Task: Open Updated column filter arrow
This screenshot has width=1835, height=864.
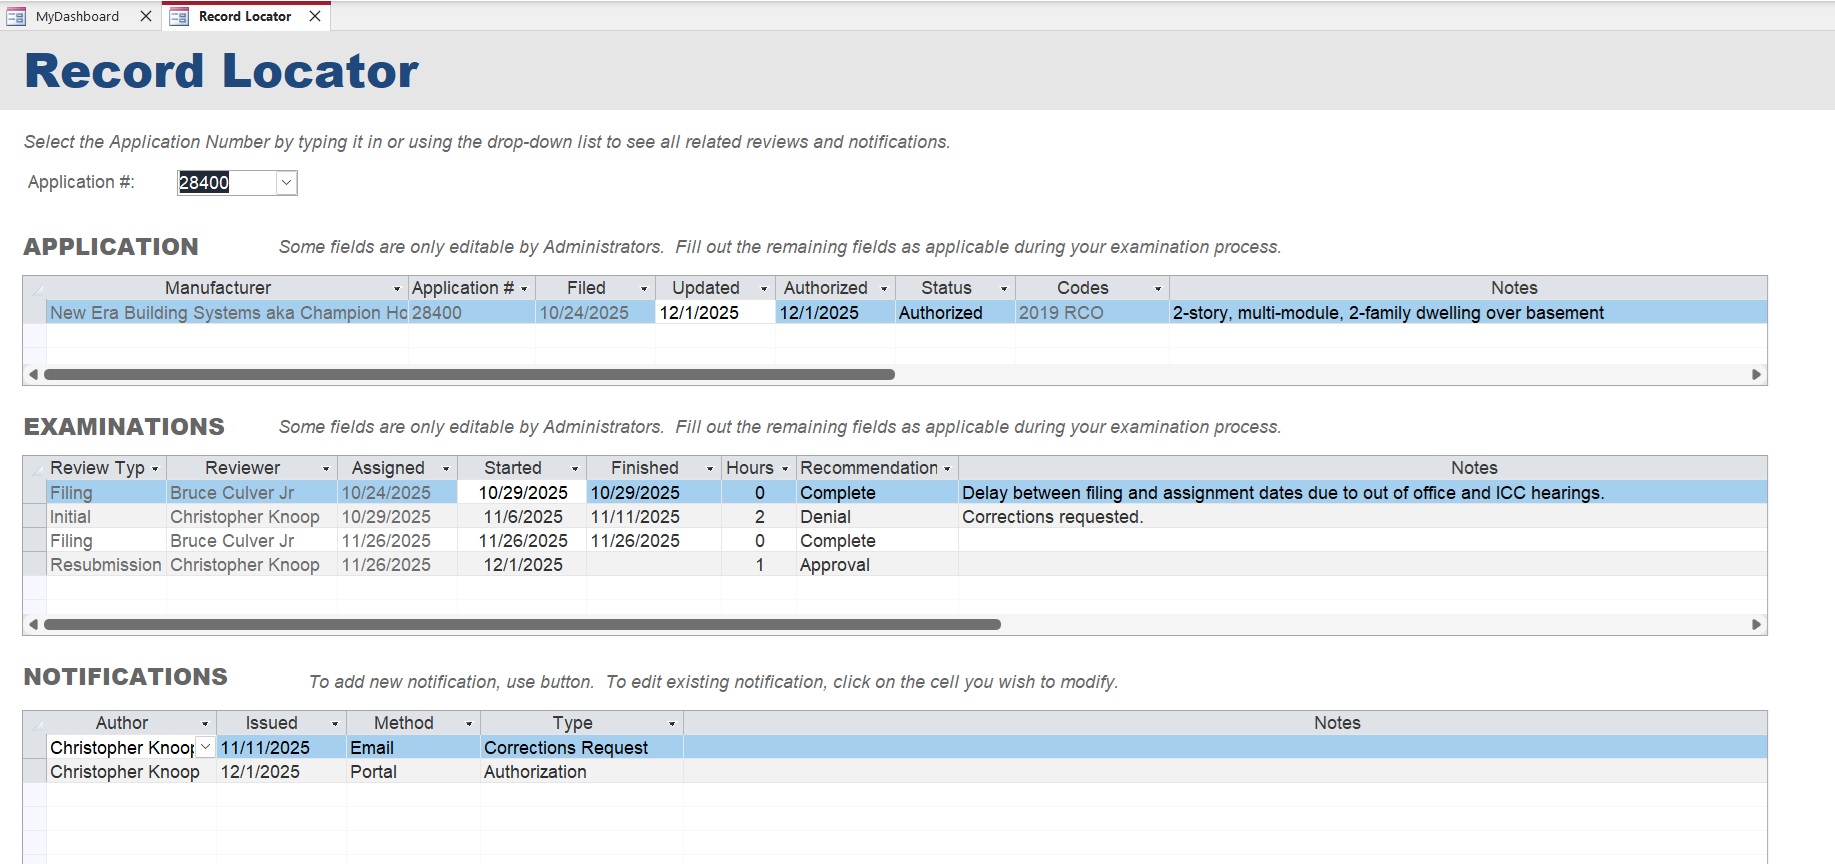Action: pyautogui.click(x=764, y=289)
